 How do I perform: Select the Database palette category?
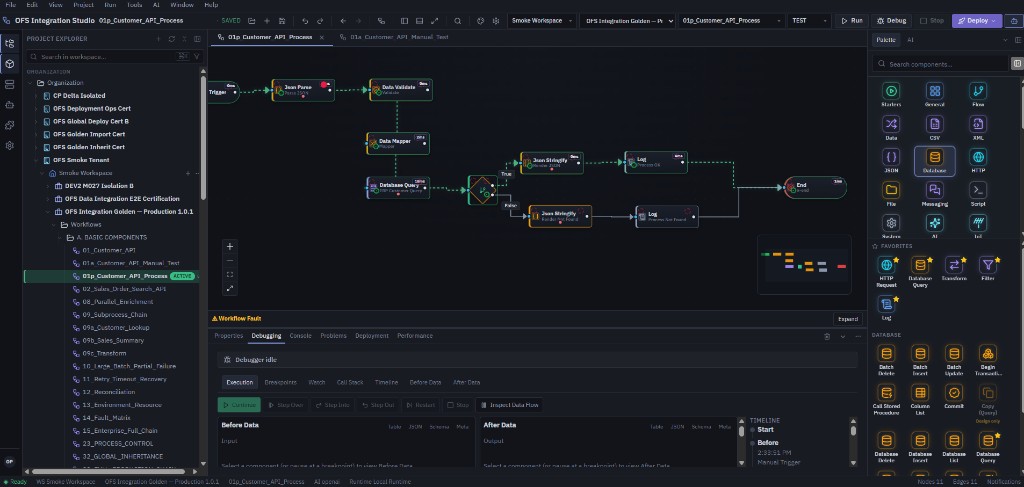click(935, 161)
